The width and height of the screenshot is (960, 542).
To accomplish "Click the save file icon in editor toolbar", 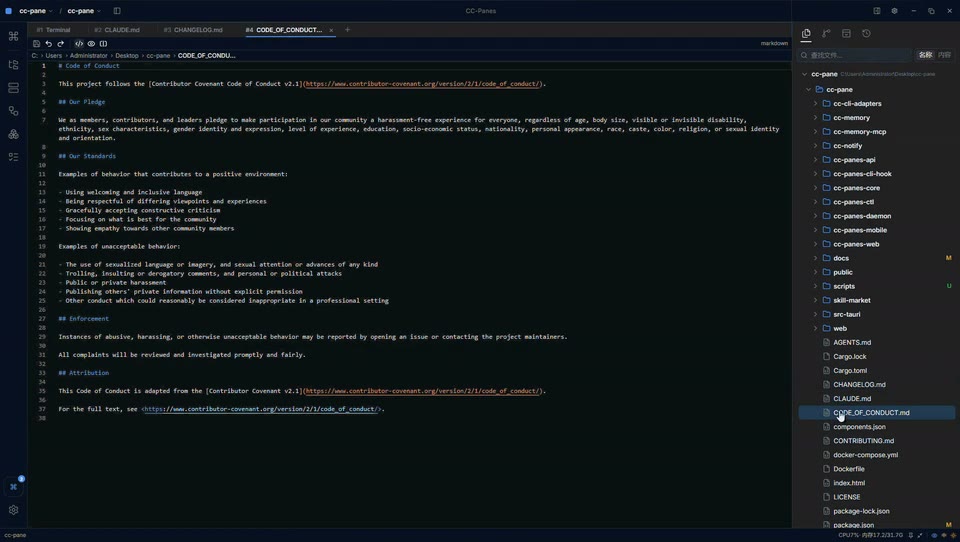I will 37,43.
